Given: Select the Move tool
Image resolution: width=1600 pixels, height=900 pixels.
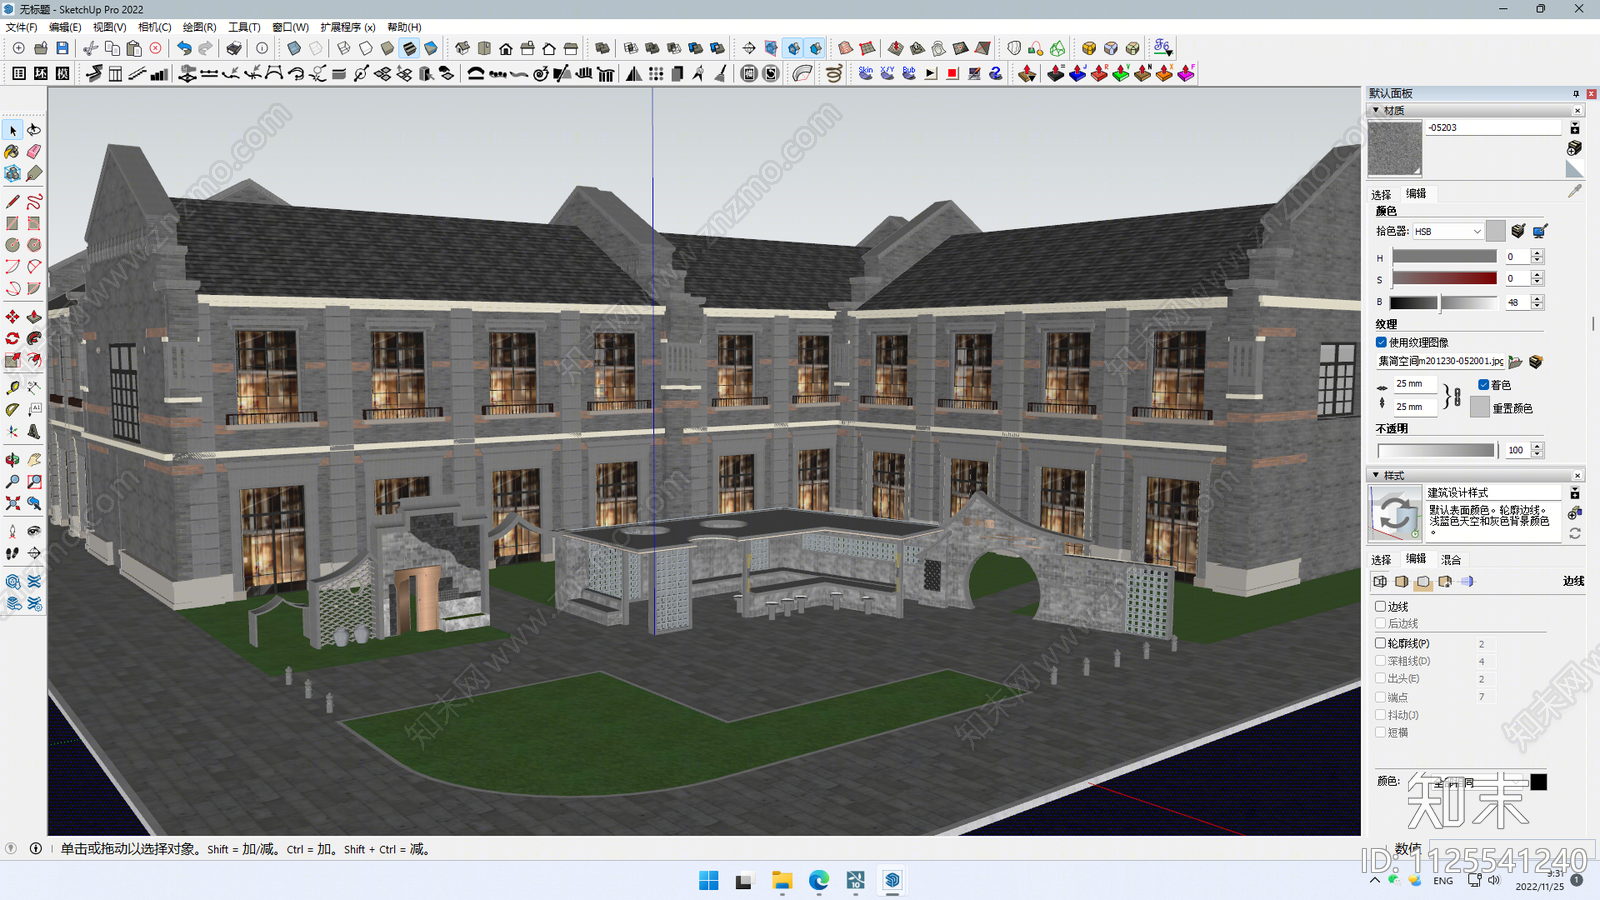Looking at the screenshot, I should tap(13, 317).
